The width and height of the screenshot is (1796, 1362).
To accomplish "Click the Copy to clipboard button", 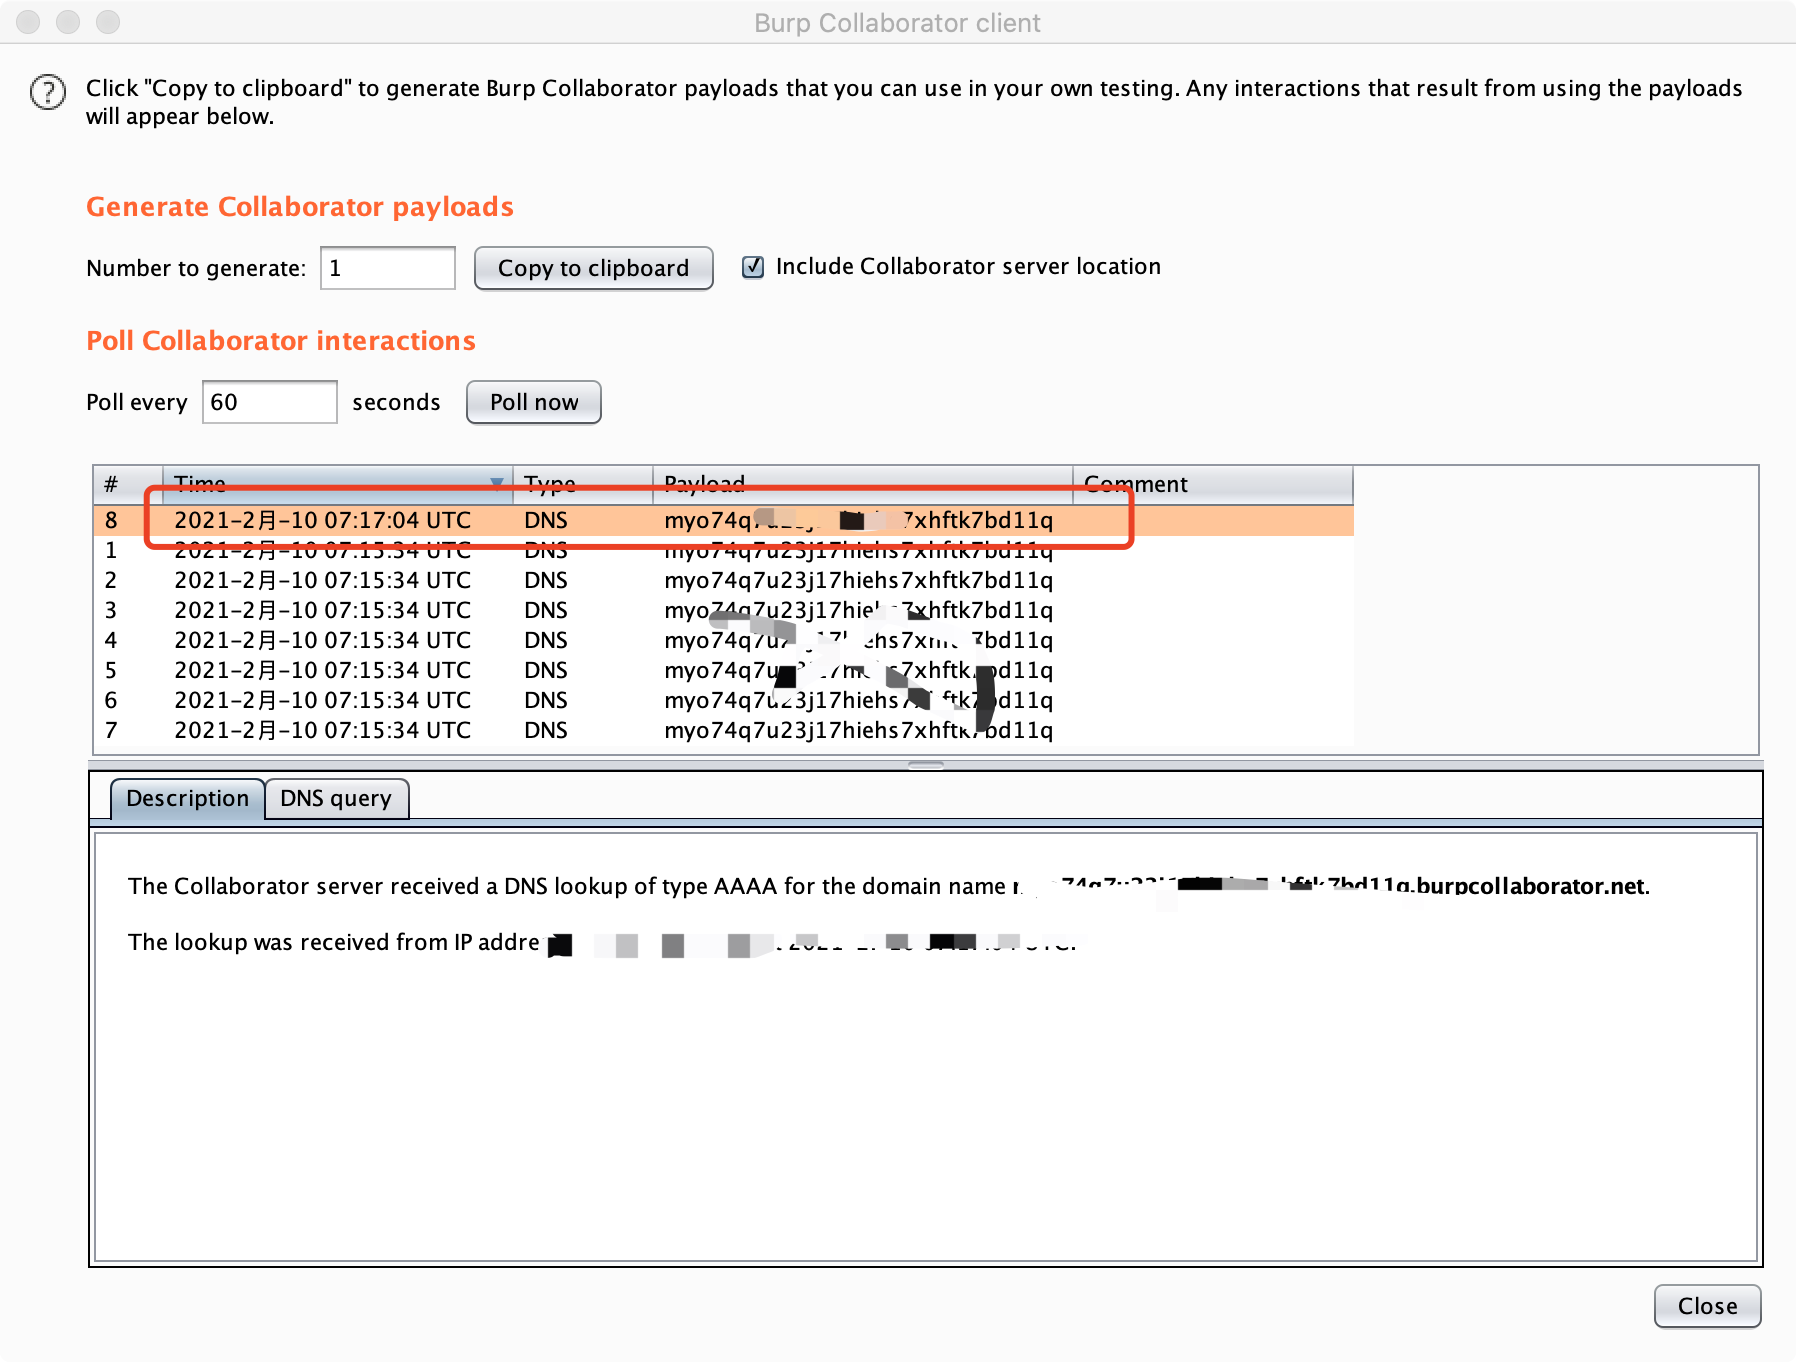I will [x=593, y=268].
